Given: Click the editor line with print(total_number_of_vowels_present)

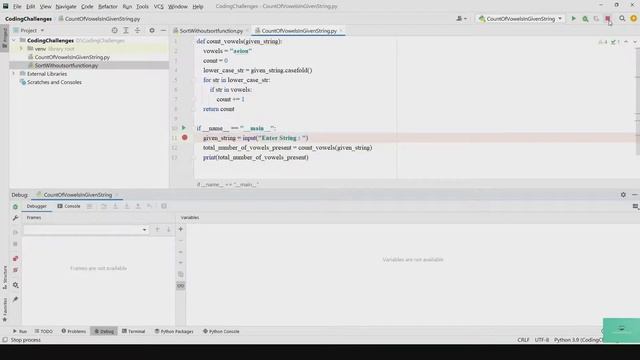Looking at the screenshot, I should 256,158.
